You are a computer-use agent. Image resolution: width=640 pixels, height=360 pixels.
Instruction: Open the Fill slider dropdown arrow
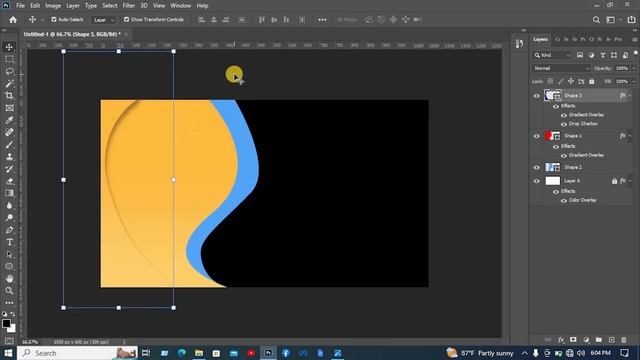tap(633, 82)
